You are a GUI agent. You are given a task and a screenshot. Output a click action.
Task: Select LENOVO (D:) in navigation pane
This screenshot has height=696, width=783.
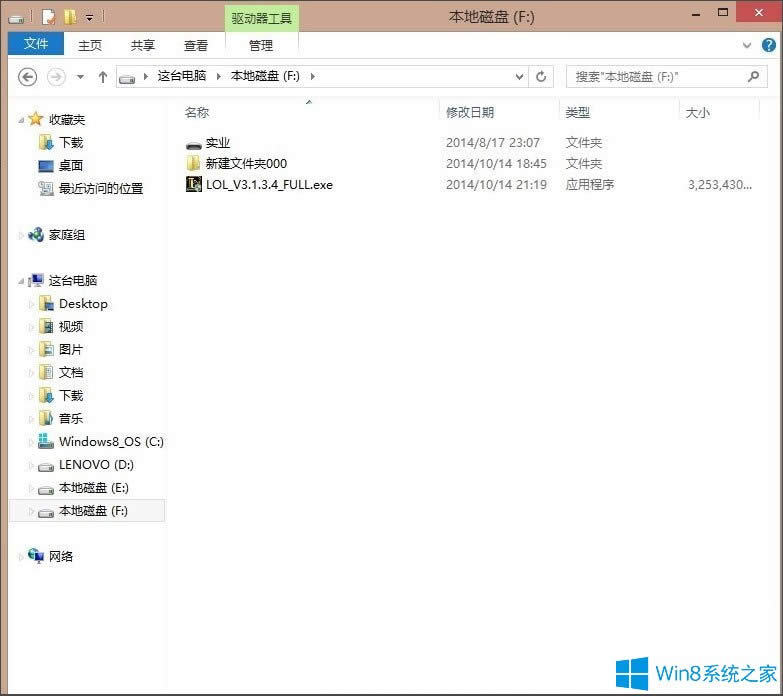click(95, 465)
